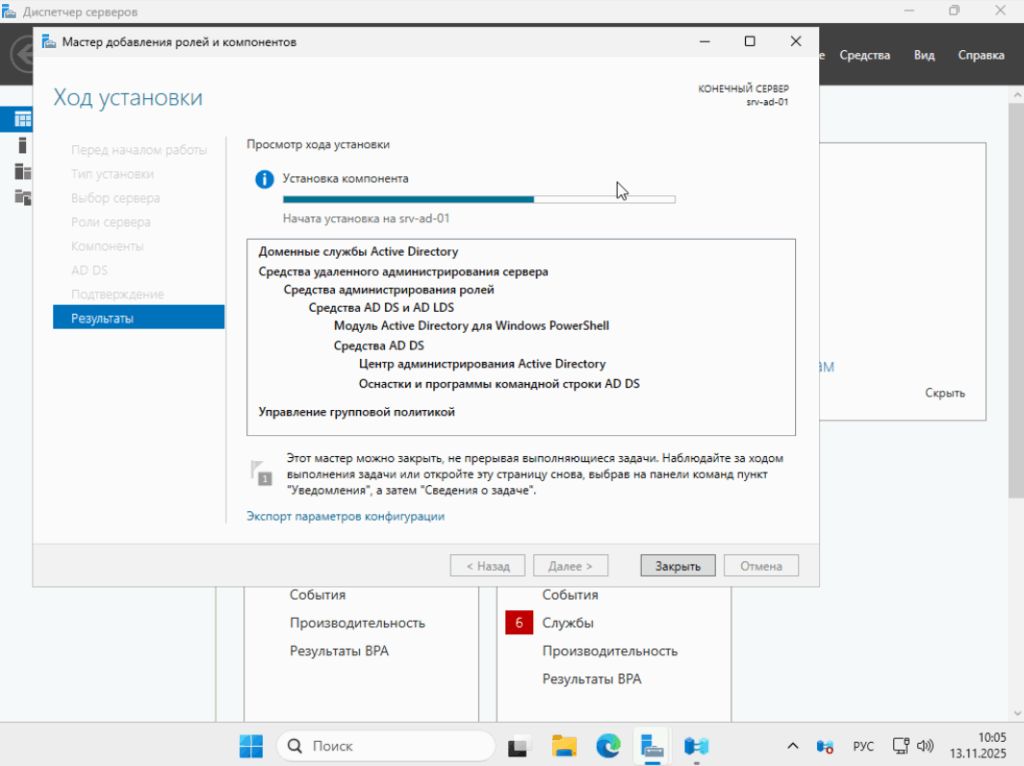Open Результаты BPA in the right tile
The image size is (1024, 766).
coord(592,679)
